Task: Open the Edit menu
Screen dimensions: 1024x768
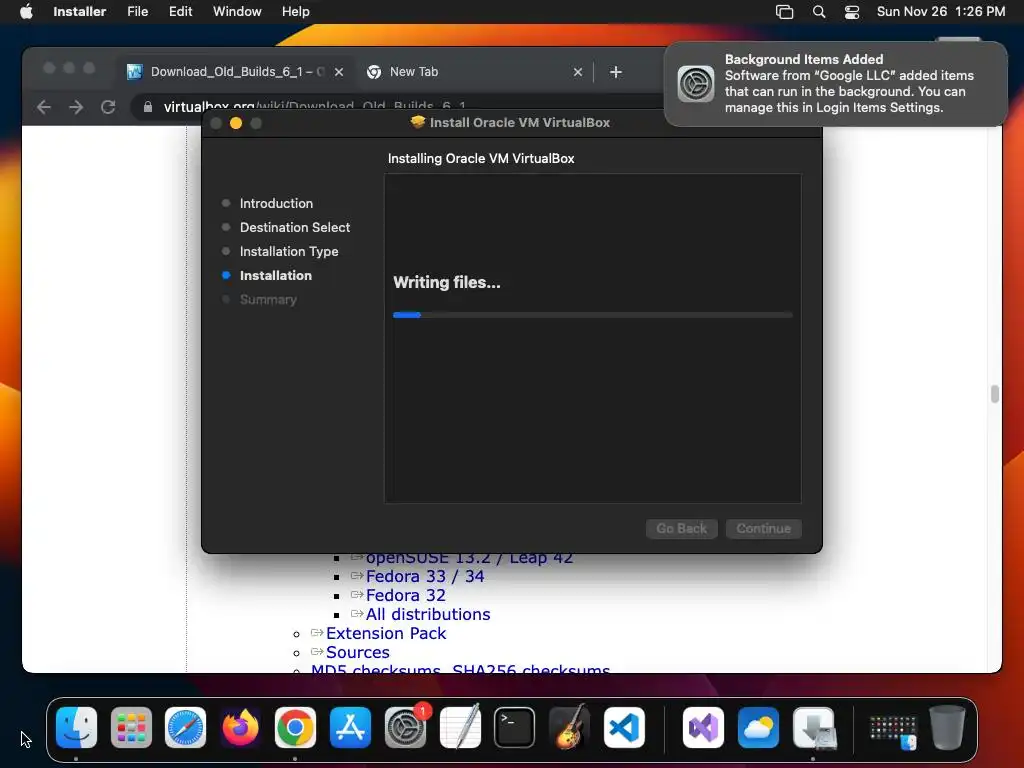Action: (x=180, y=12)
